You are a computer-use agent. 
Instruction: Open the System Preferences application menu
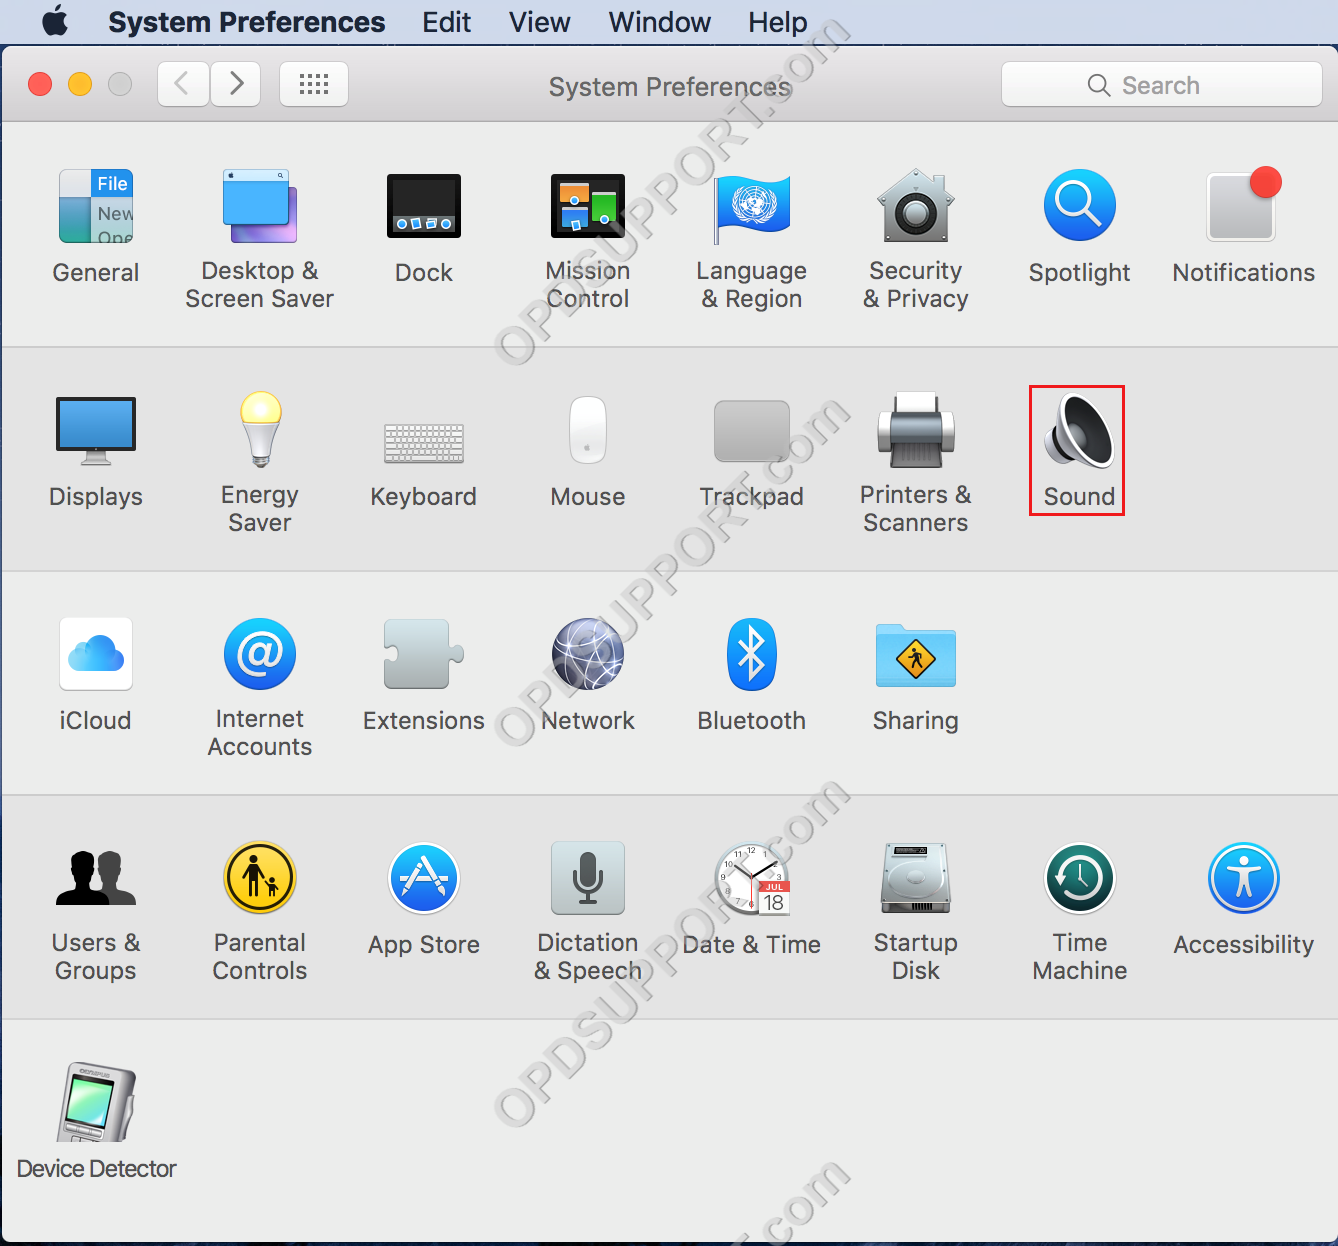pyautogui.click(x=246, y=22)
